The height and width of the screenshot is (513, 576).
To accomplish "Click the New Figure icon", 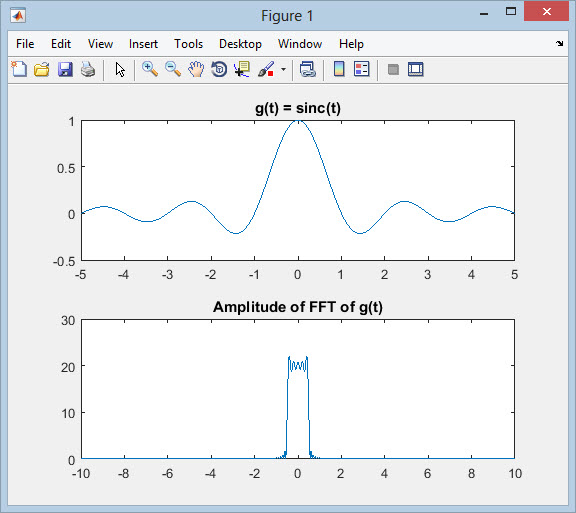I will [x=19, y=69].
